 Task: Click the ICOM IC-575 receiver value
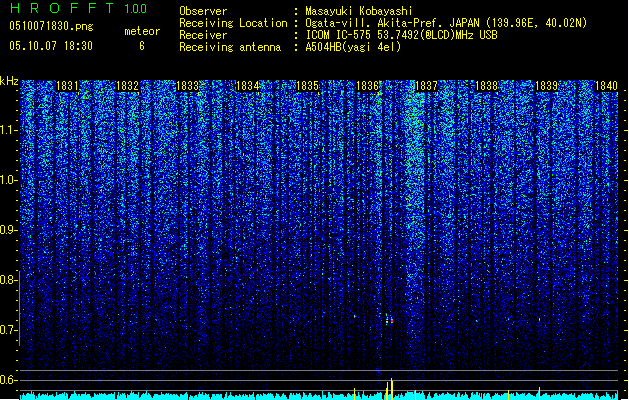tap(401, 35)
